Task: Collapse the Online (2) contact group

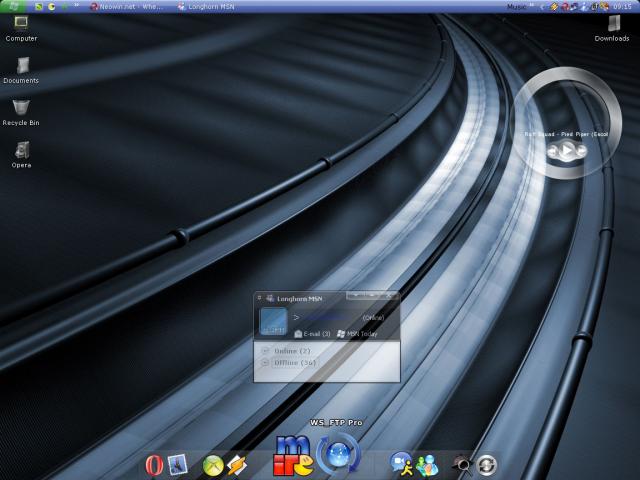Action: coord(265,351)
